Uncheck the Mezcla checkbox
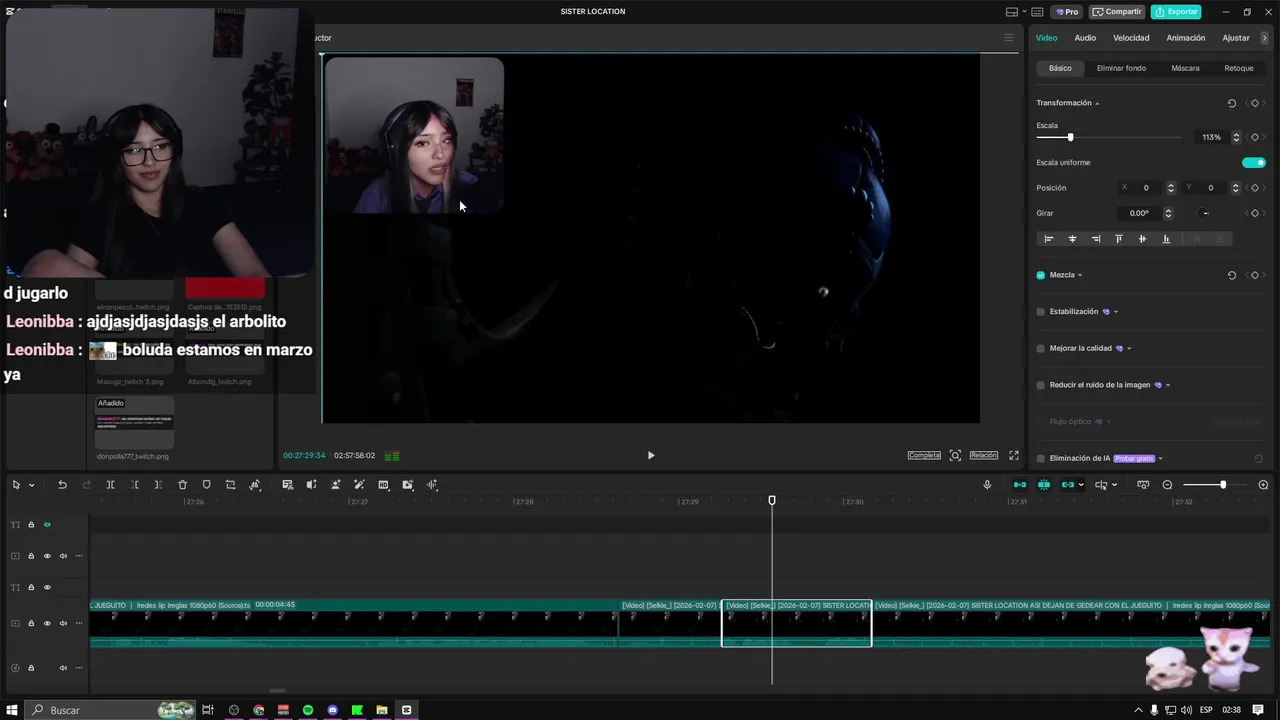This screenshot has height=720, width=1280. (x=1041, y=275)
